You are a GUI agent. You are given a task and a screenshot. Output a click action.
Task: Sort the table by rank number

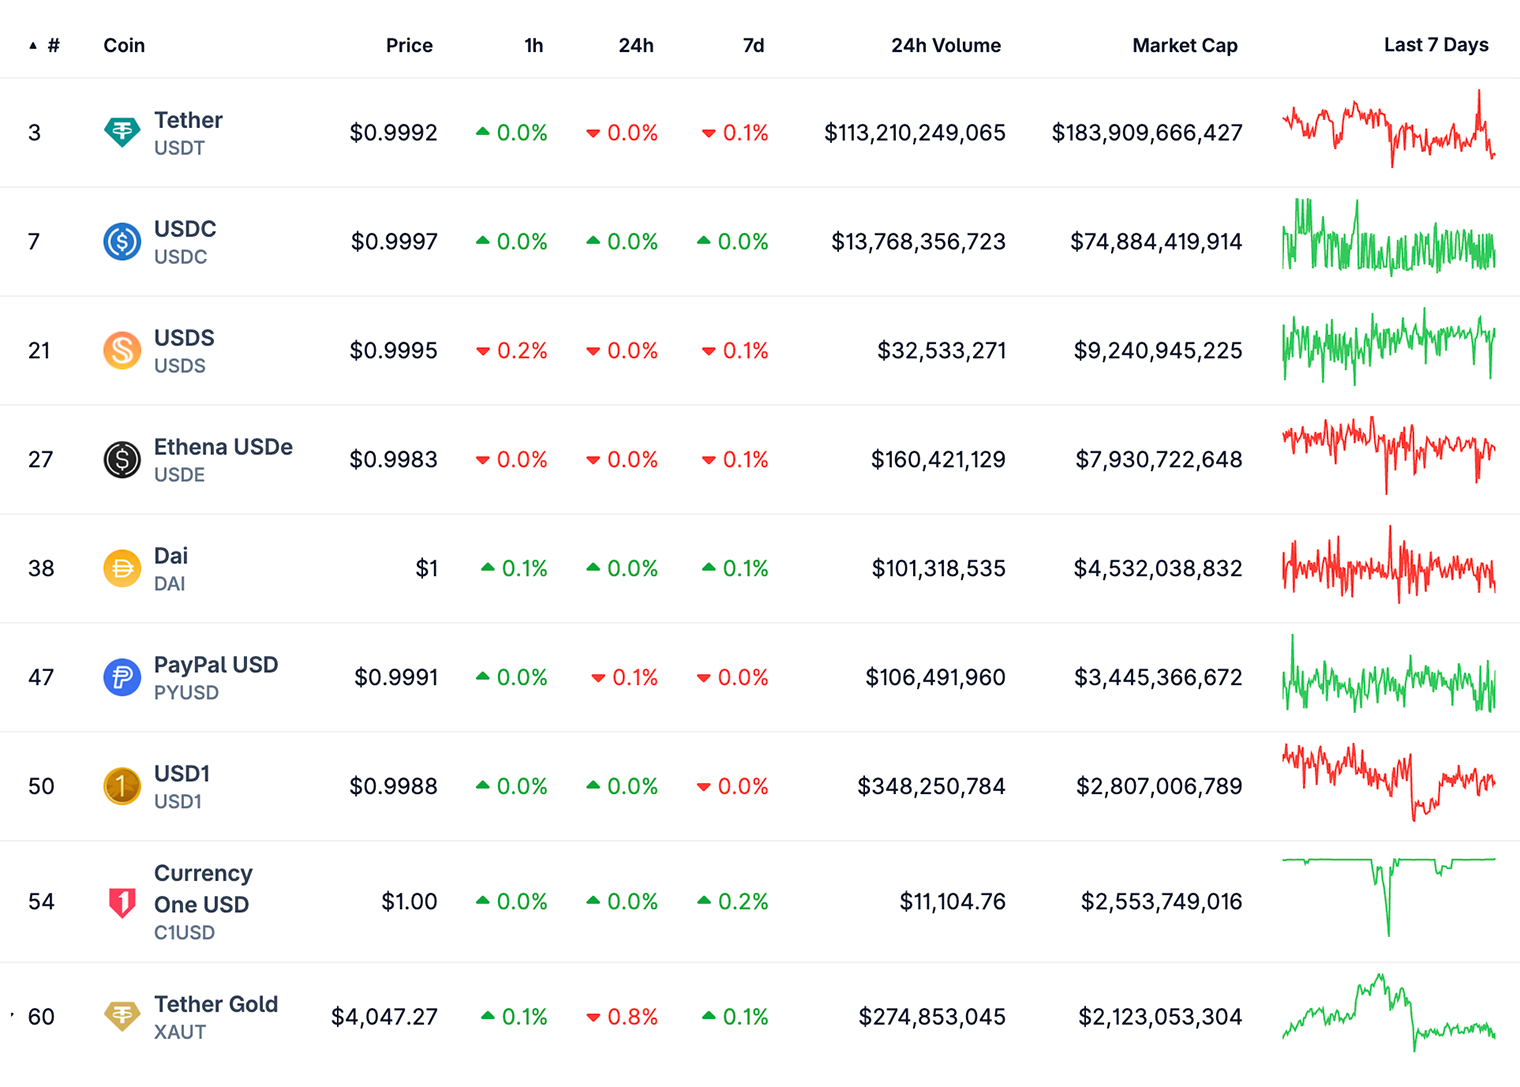coord(52,45)
